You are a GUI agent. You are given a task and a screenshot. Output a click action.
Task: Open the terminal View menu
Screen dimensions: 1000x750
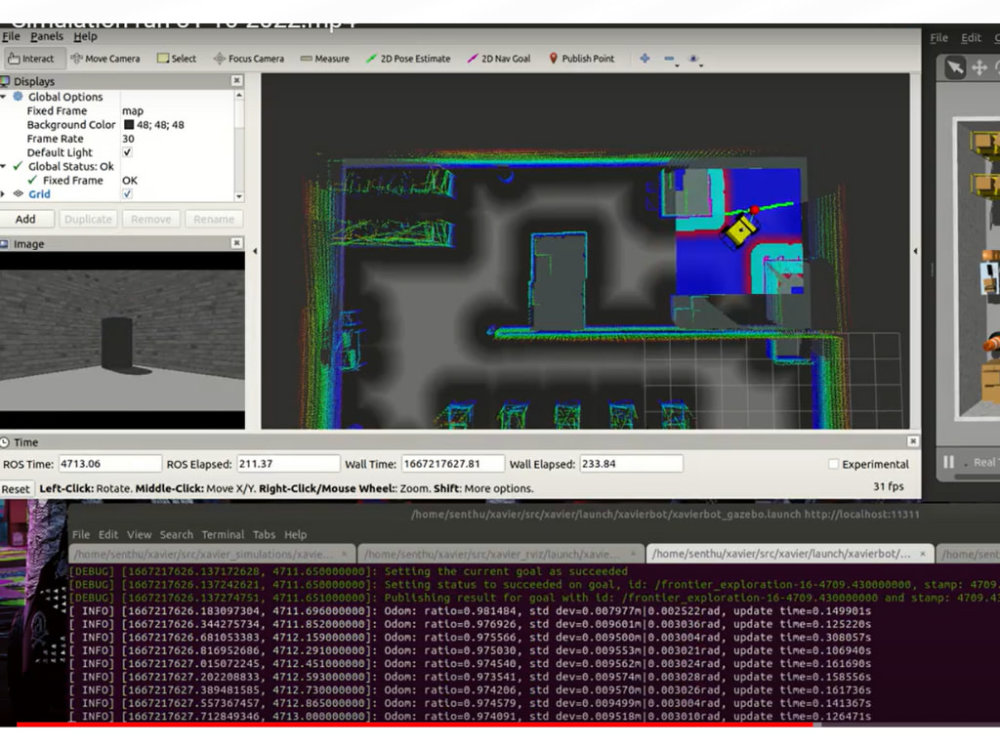[x=138, y=534]
